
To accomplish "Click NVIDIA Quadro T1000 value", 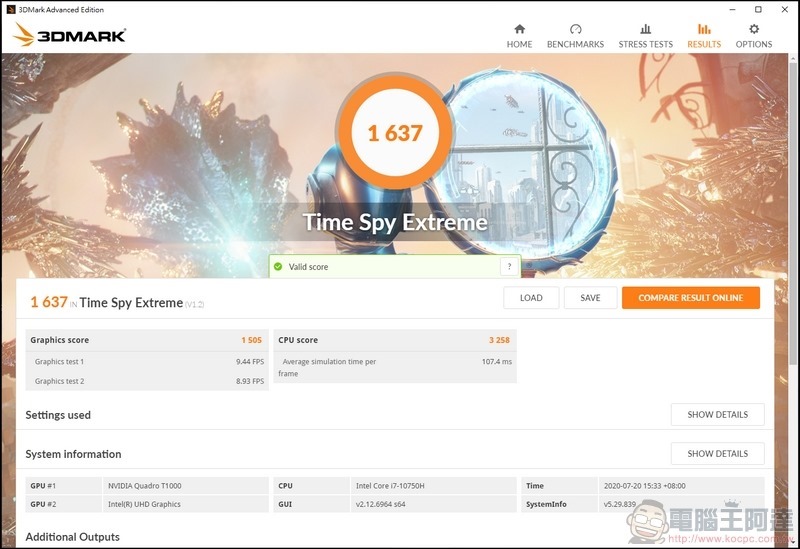I will tap(144, 486).
